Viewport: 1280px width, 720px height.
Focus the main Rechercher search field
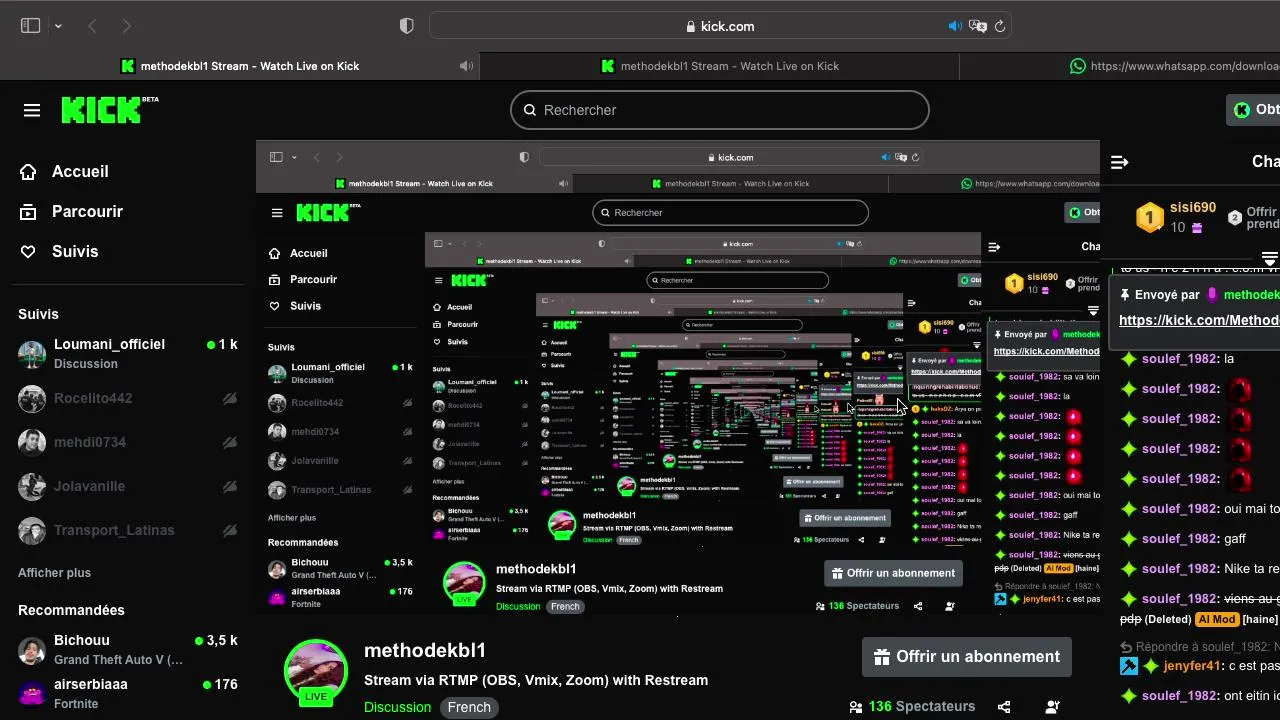[720, 110]
